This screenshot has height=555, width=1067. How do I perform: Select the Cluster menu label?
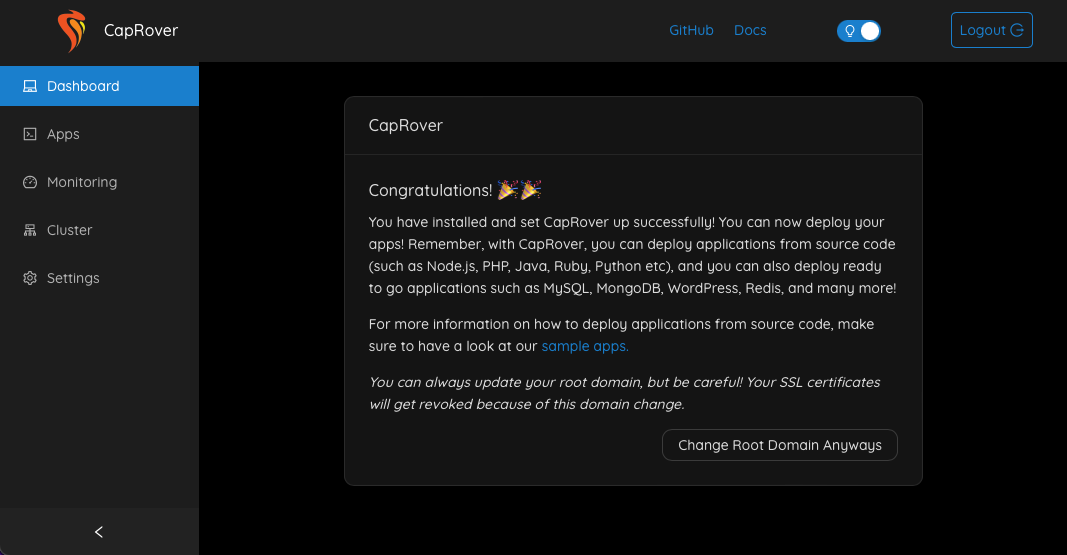click(69, 230)
